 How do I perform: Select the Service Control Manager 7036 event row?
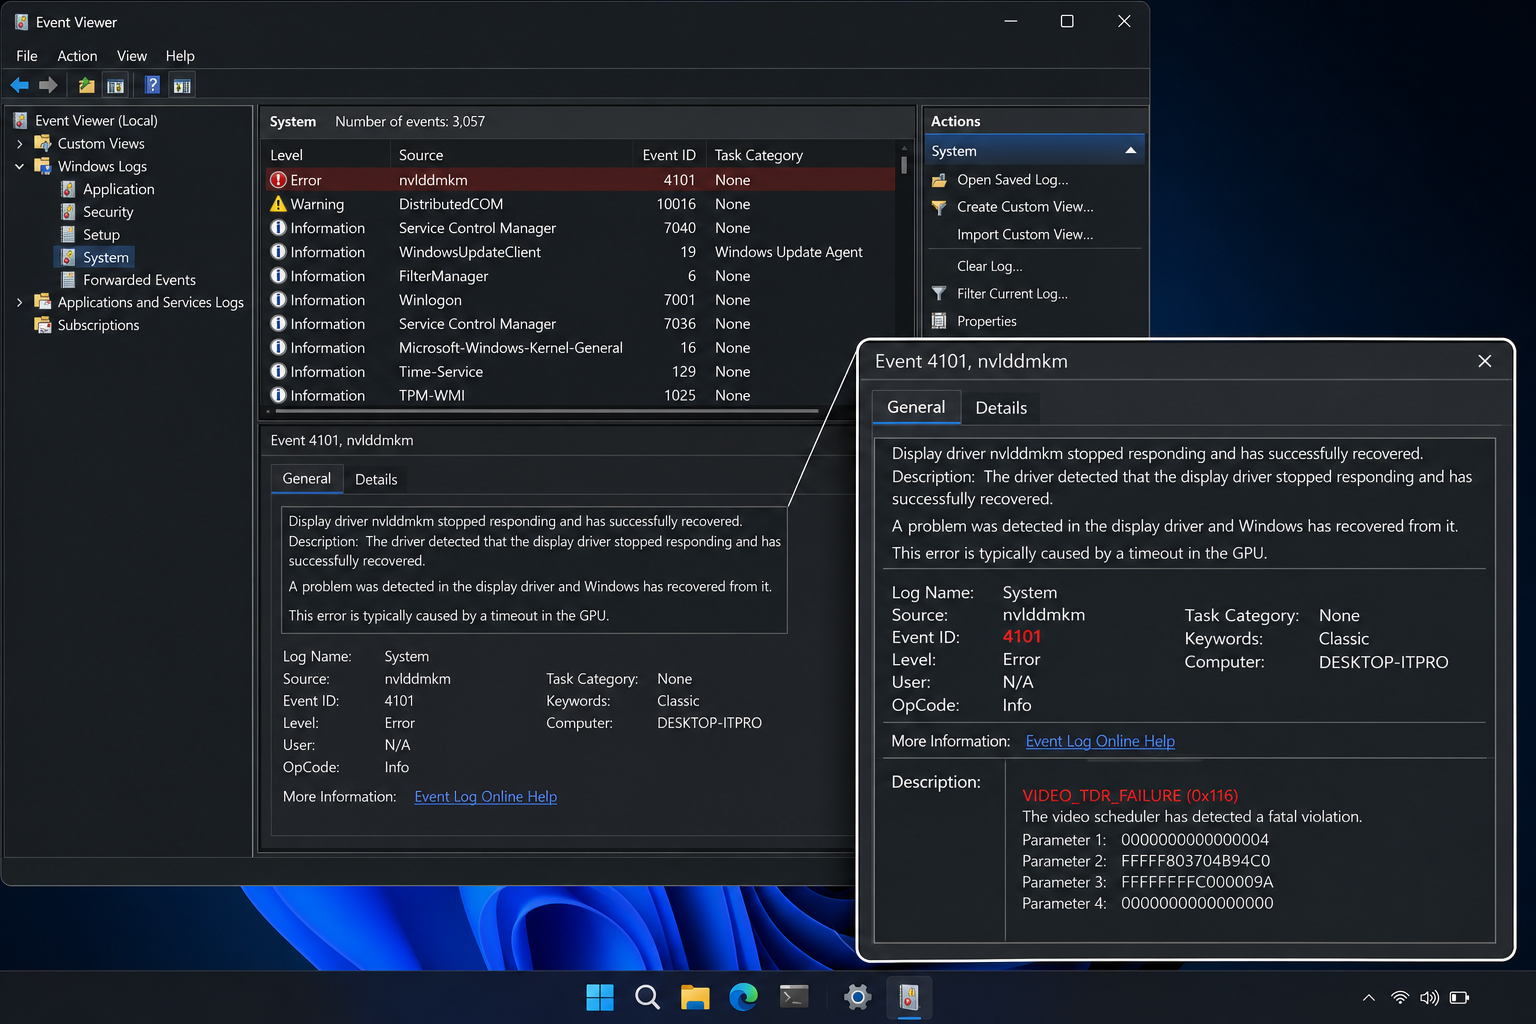coord(580,324)
